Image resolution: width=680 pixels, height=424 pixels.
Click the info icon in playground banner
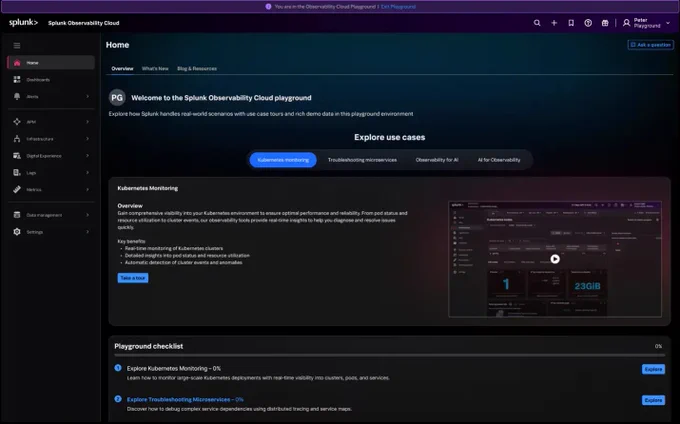(x=268, y=7)
